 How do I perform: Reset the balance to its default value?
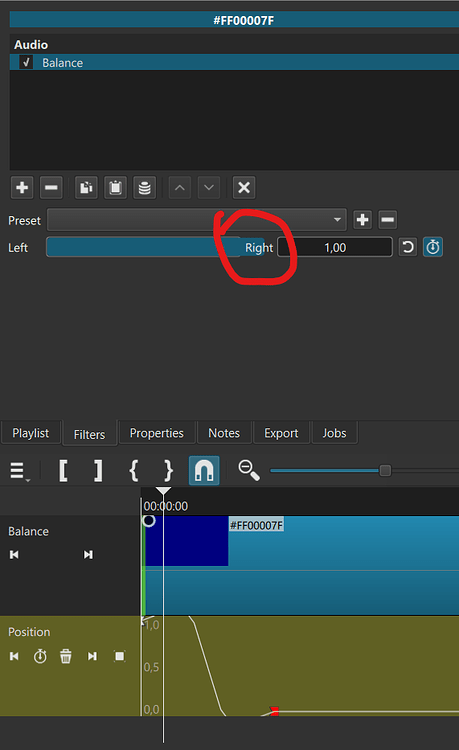(x=407, y=247)
